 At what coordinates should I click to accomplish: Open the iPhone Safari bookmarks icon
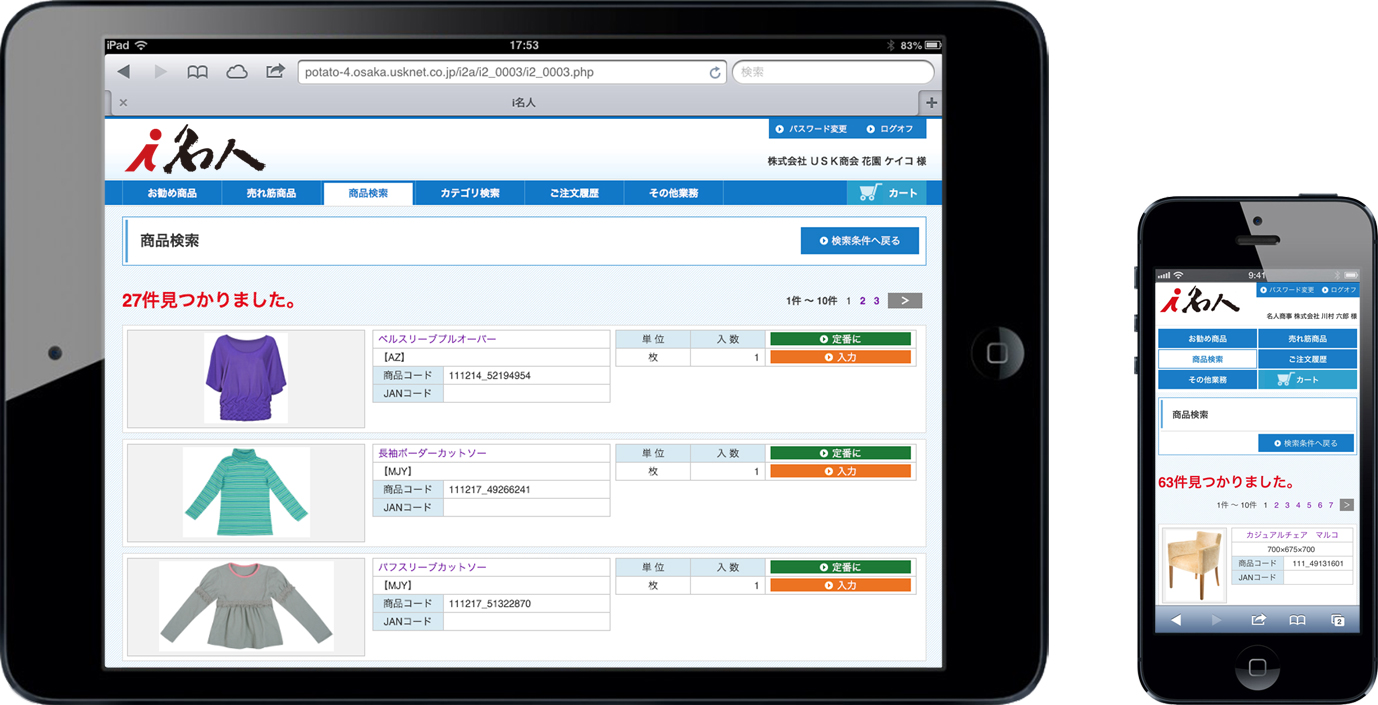pyautogui.click(x=1297, y=620)
